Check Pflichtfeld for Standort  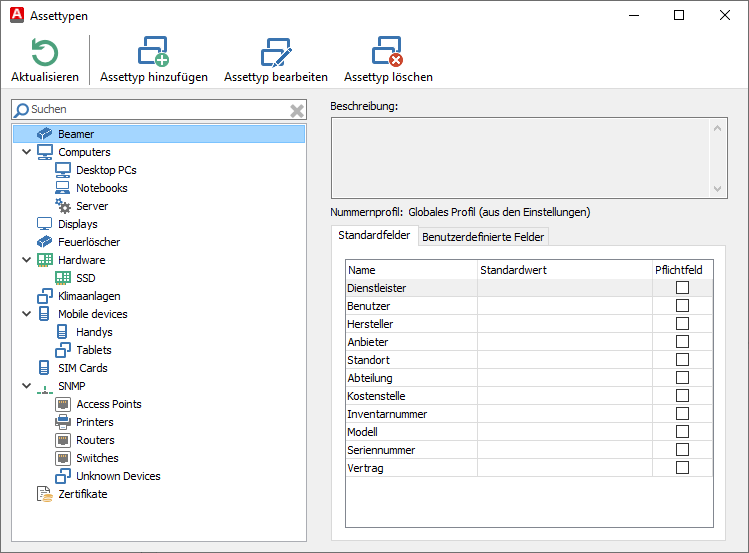[682, 360]
